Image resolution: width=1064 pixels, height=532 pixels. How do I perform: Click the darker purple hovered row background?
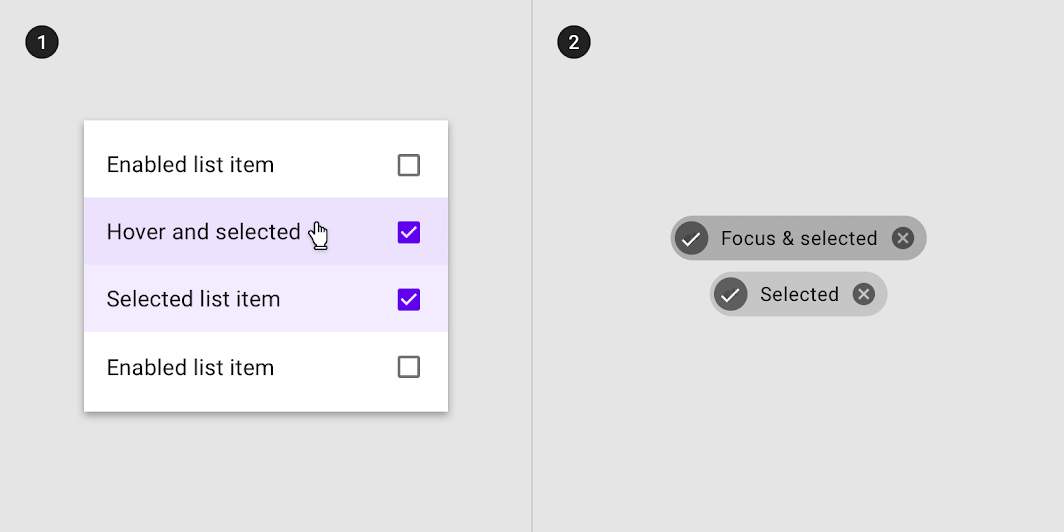(266, 231)
